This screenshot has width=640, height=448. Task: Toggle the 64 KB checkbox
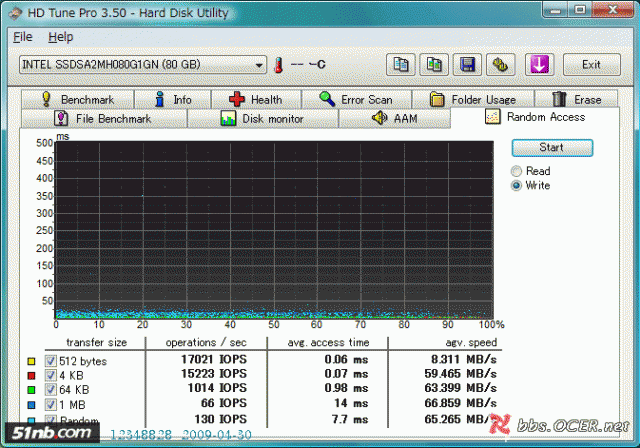click(50, 388)
